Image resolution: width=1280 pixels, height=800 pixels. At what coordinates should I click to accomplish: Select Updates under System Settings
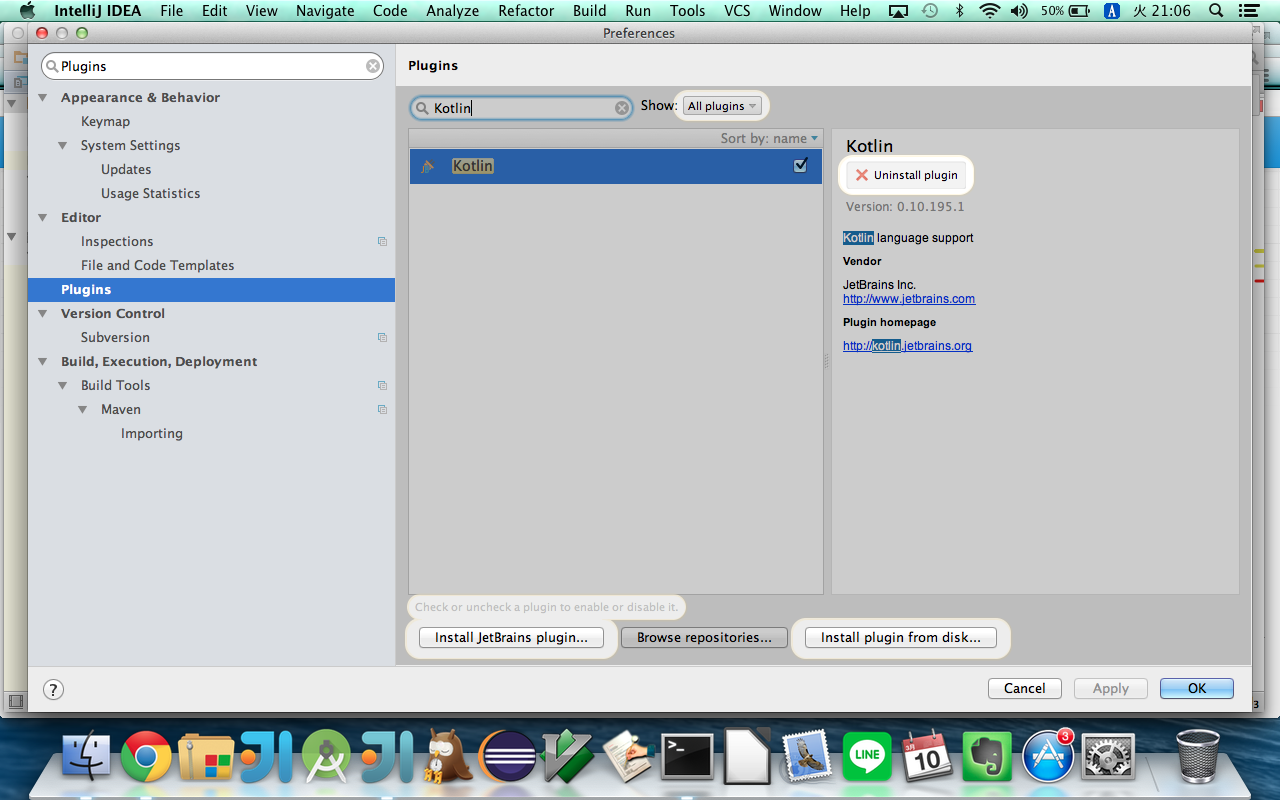126,170
